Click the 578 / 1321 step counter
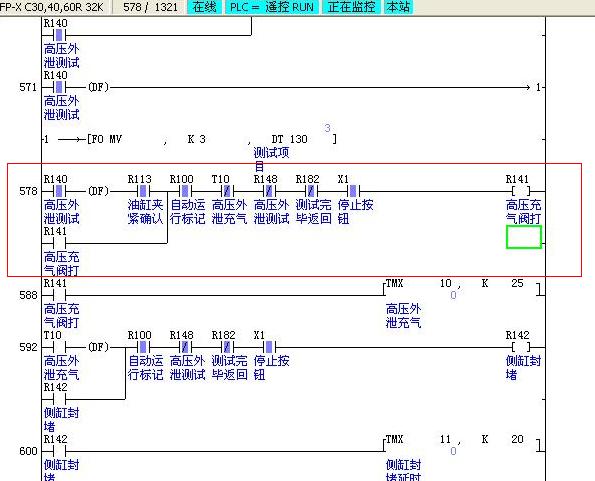Image resolution: width=595 pixels, height=481 pixels. [150, 7]
